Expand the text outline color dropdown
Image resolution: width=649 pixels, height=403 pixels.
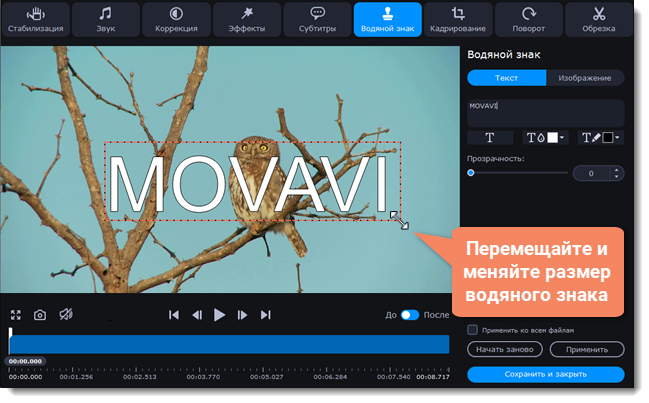click(617, 137)
